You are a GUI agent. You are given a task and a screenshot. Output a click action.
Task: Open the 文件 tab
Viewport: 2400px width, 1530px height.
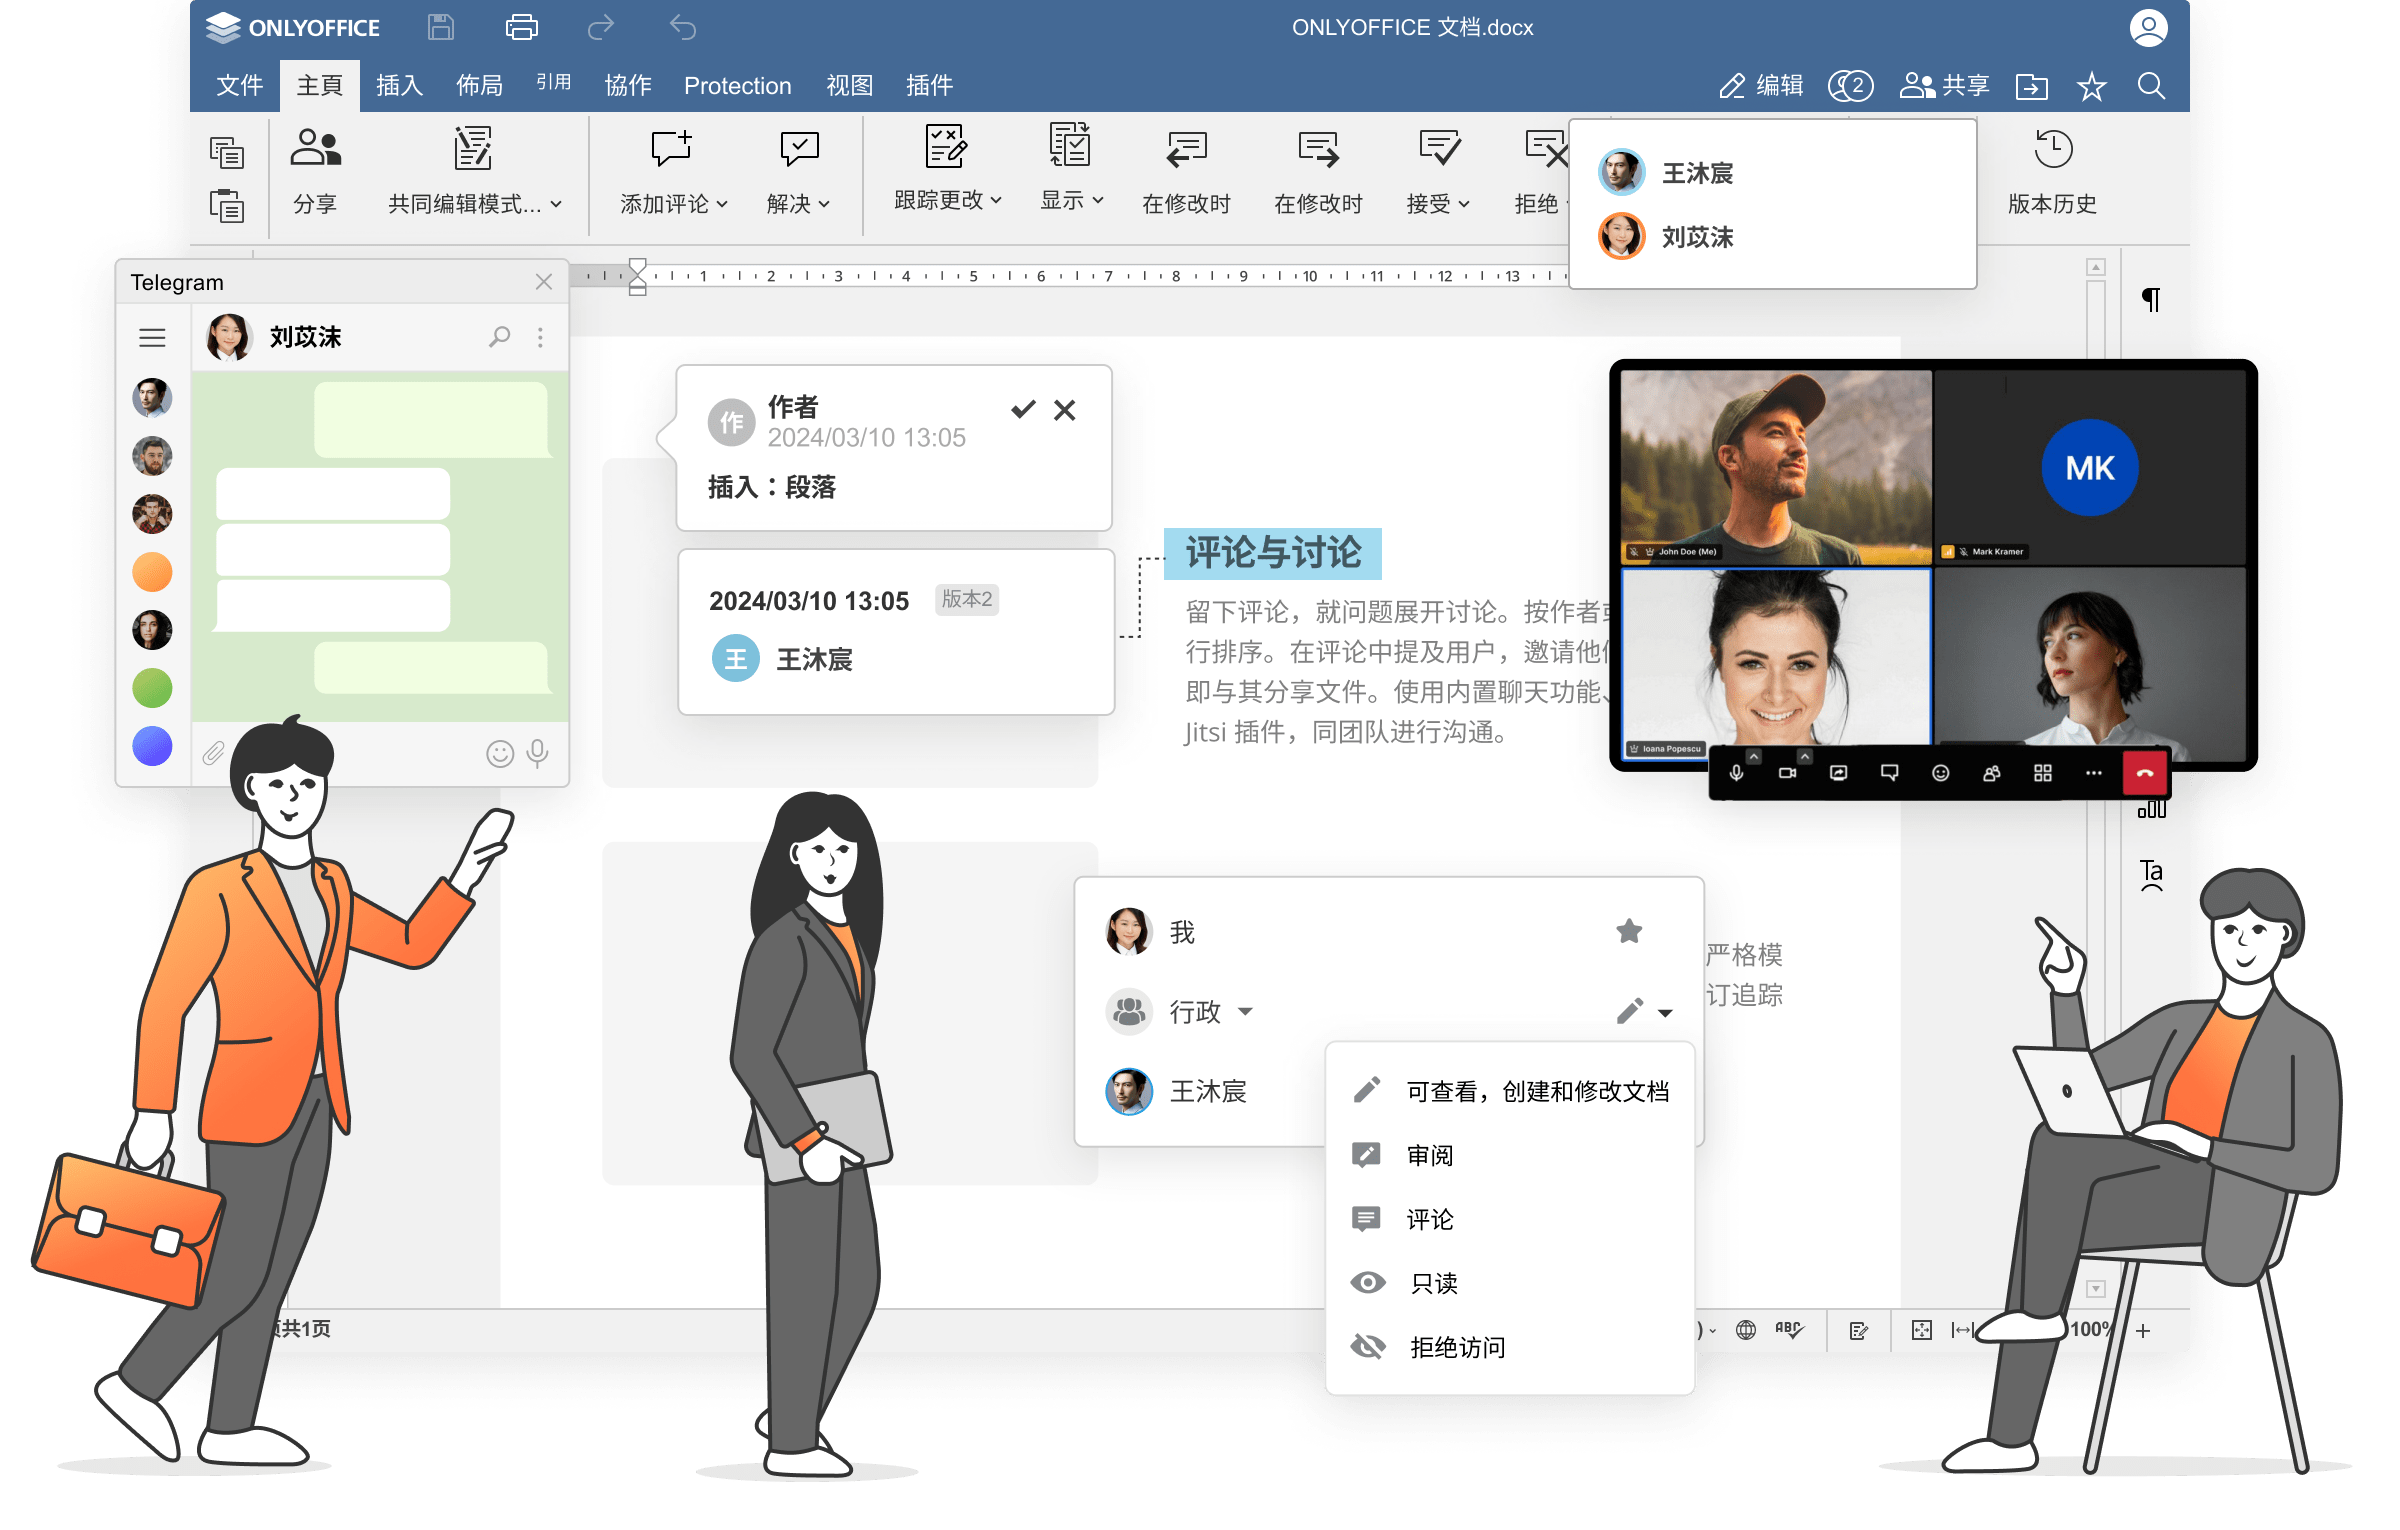(x=240, y=85)
